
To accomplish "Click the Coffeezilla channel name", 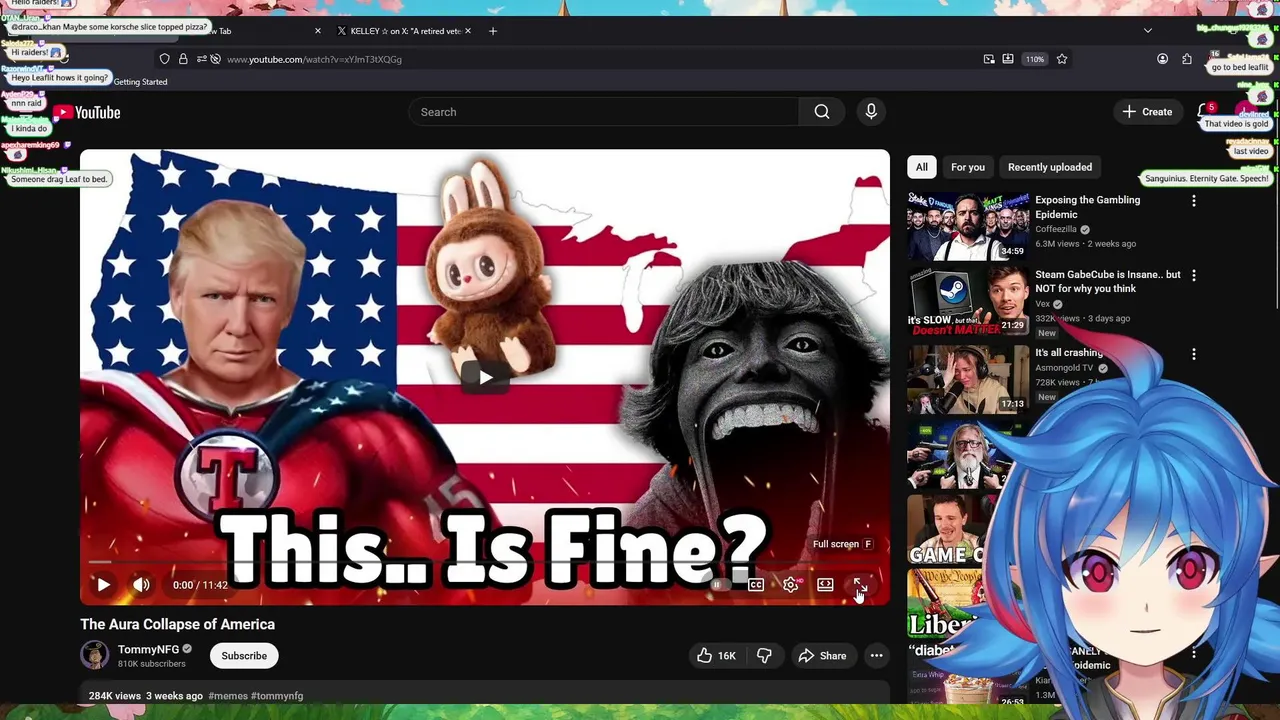I will point(1056,229).
